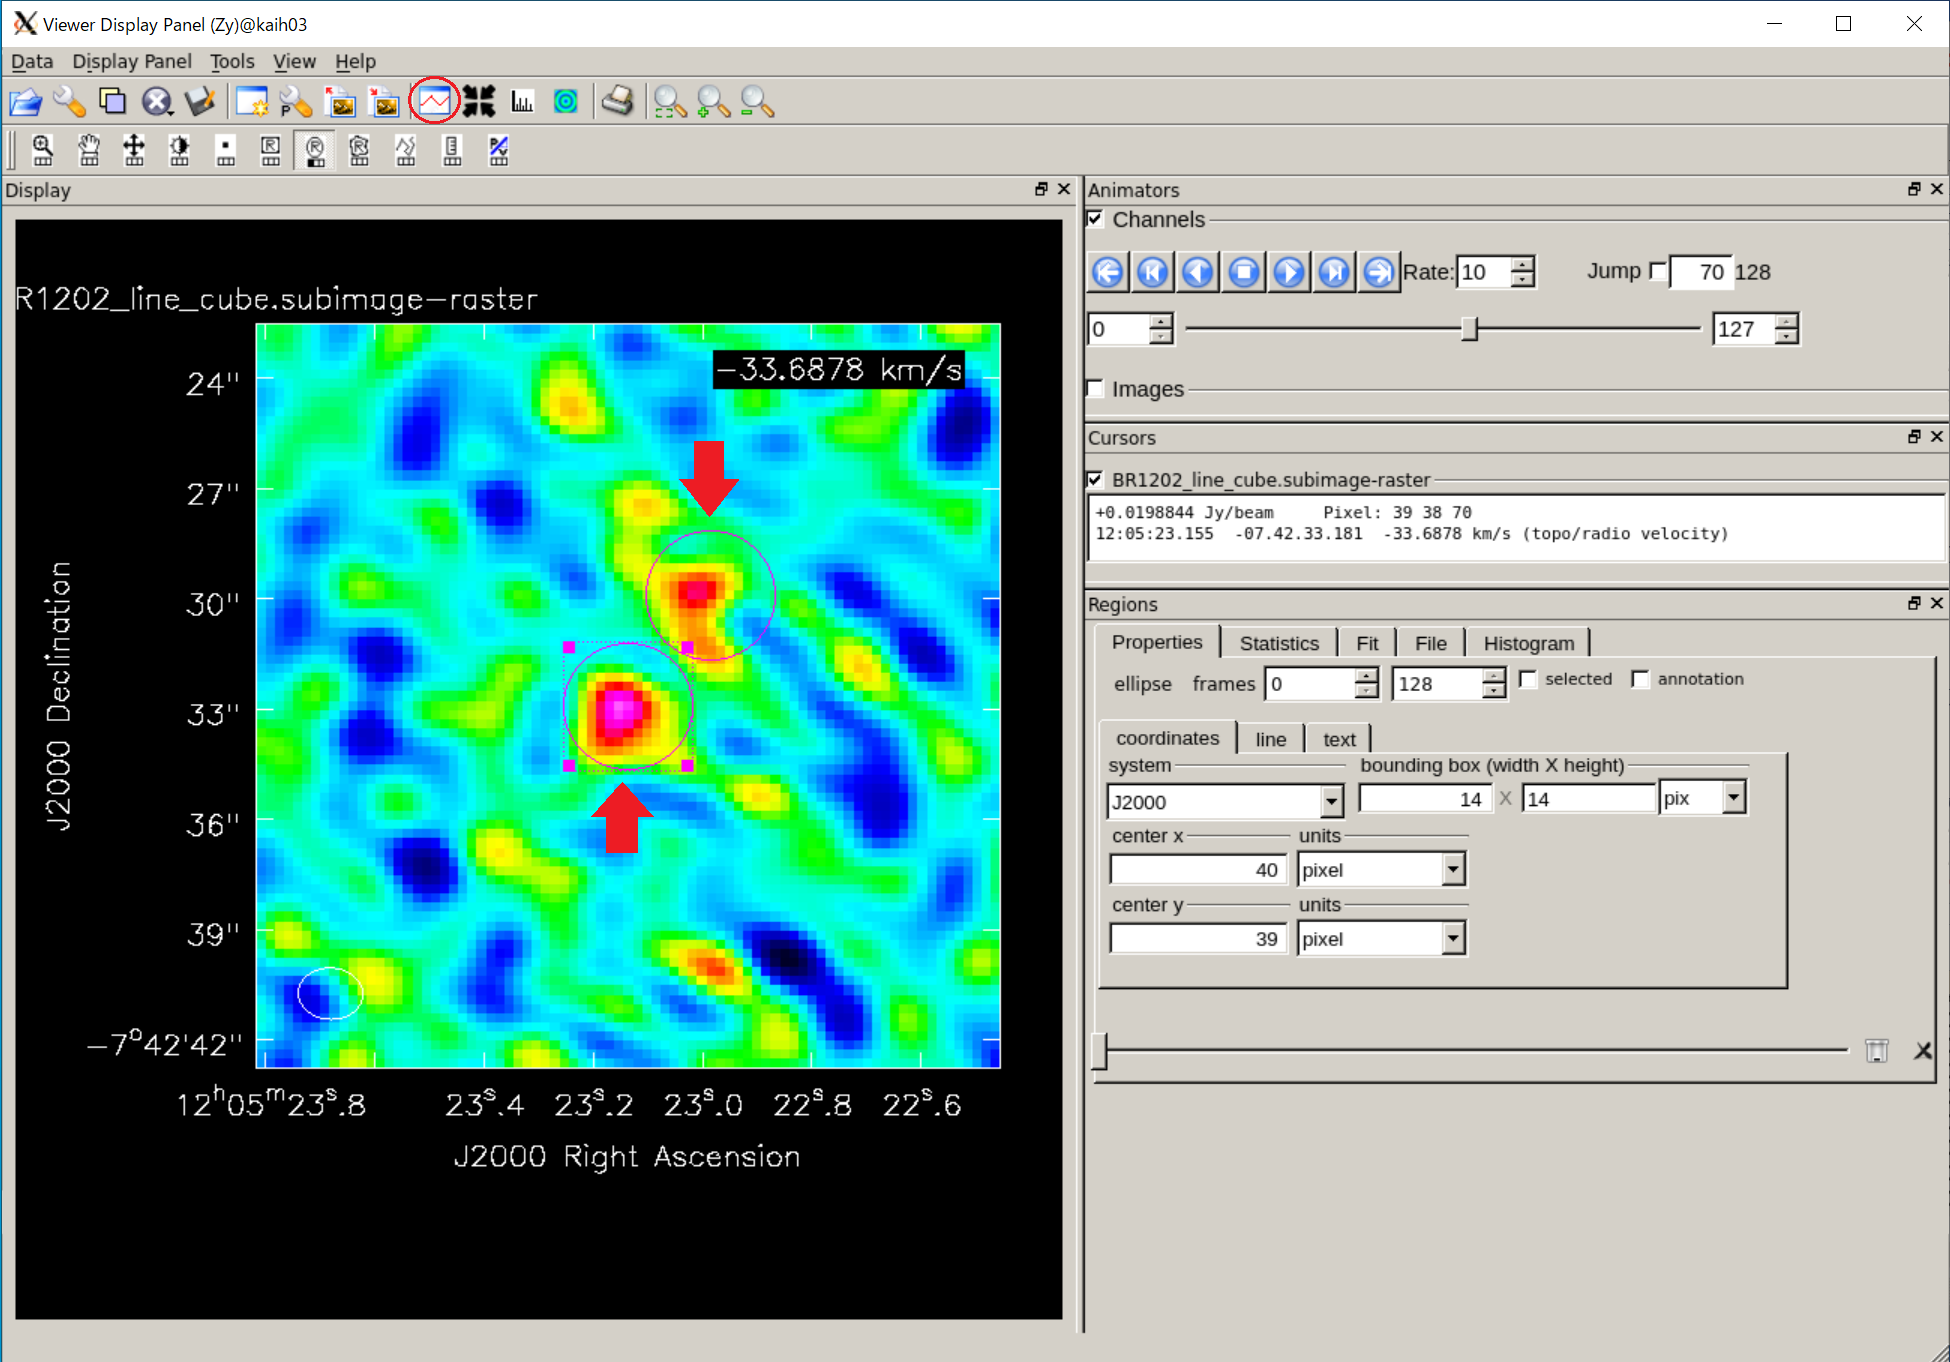
Task: Select the ellipse region mouse tool
Action: pos(315,151)
